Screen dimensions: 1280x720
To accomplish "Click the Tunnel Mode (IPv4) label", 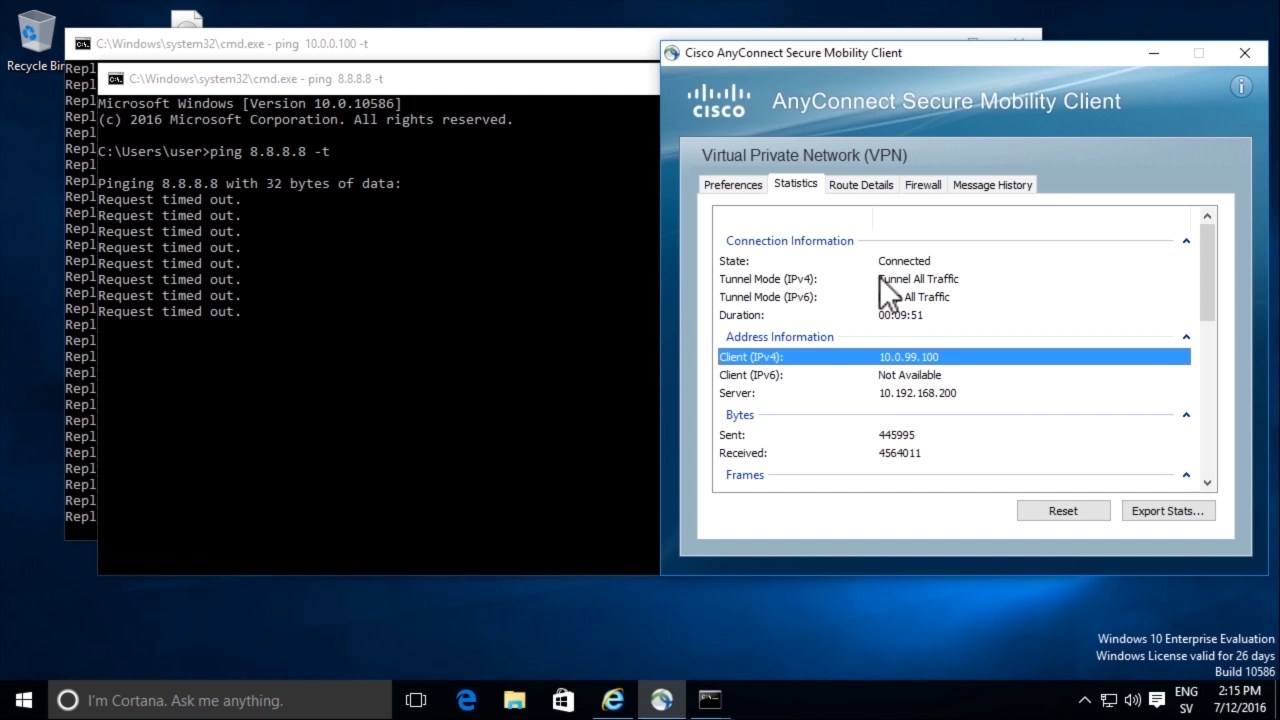I will point(768,279).
